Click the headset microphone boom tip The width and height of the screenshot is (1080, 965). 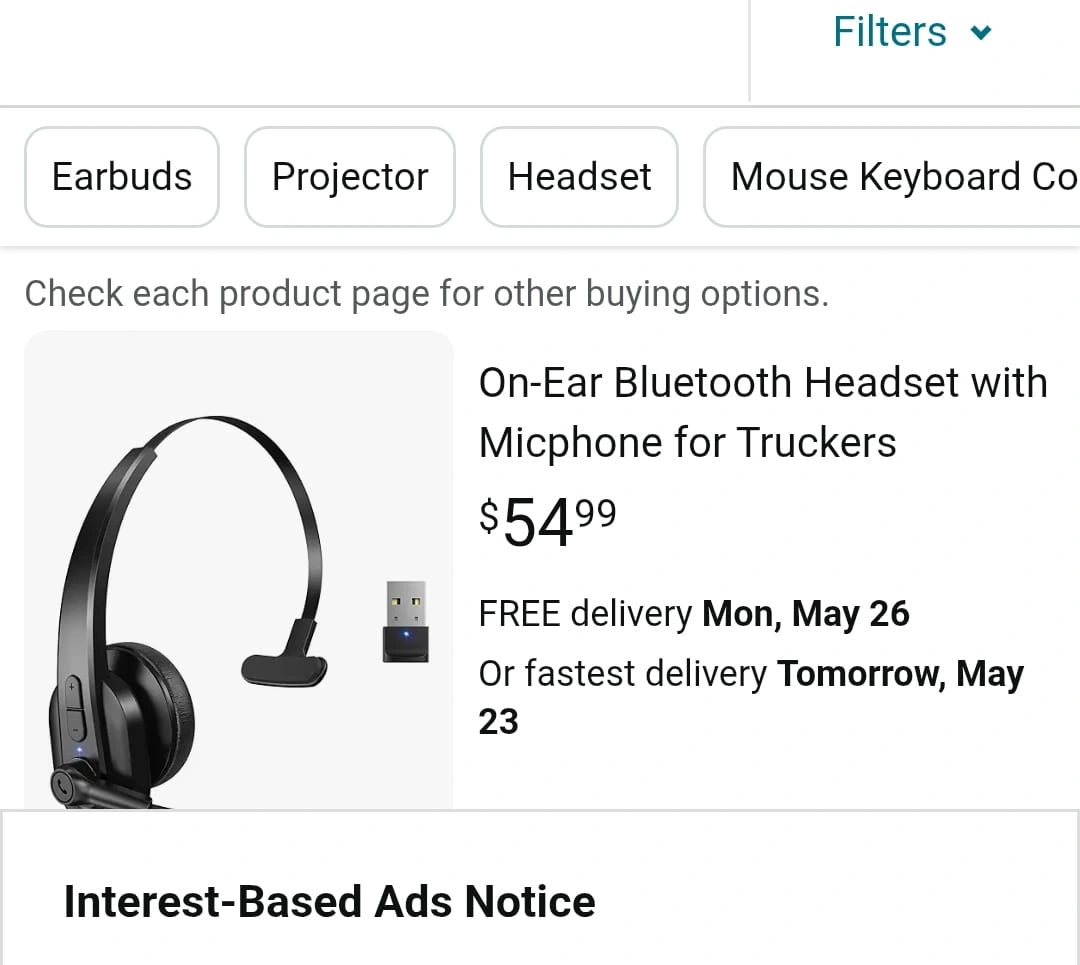click(x=284, y=671)
